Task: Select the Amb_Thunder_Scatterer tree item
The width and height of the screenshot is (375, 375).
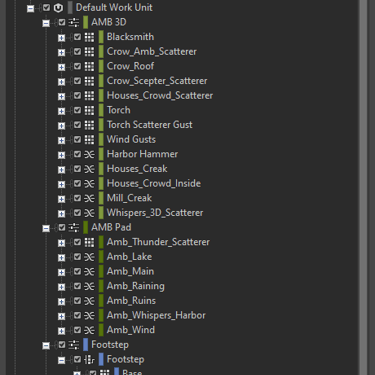Action: pos(158,242)
